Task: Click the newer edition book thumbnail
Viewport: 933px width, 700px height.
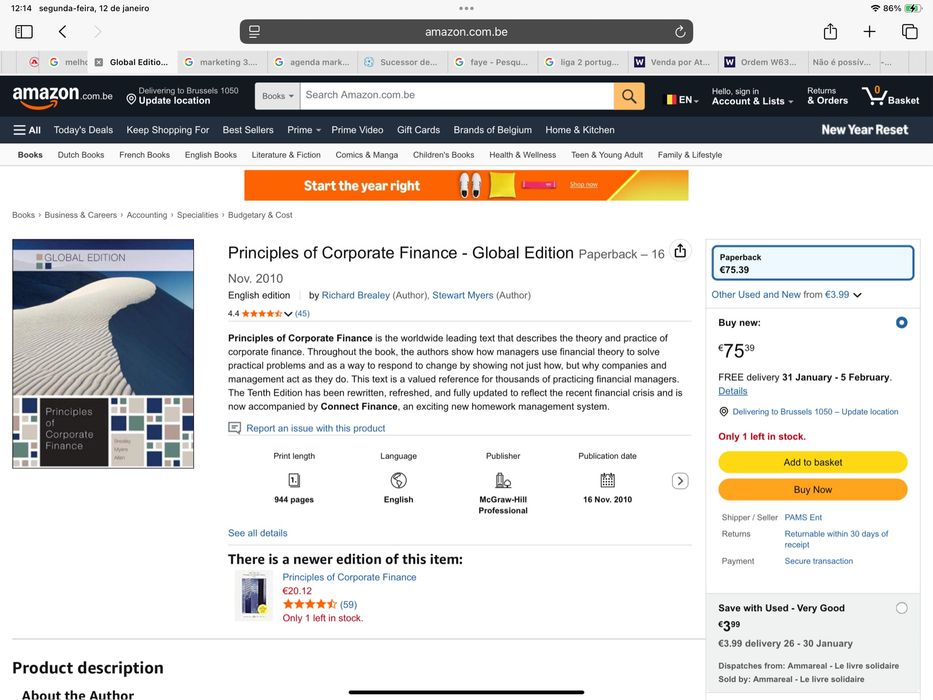Action: click(x=254, y=595)
